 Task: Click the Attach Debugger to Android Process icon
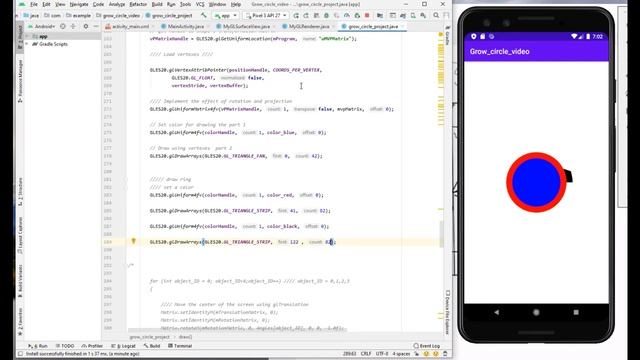pyautogui.click(x=357, y=16)
